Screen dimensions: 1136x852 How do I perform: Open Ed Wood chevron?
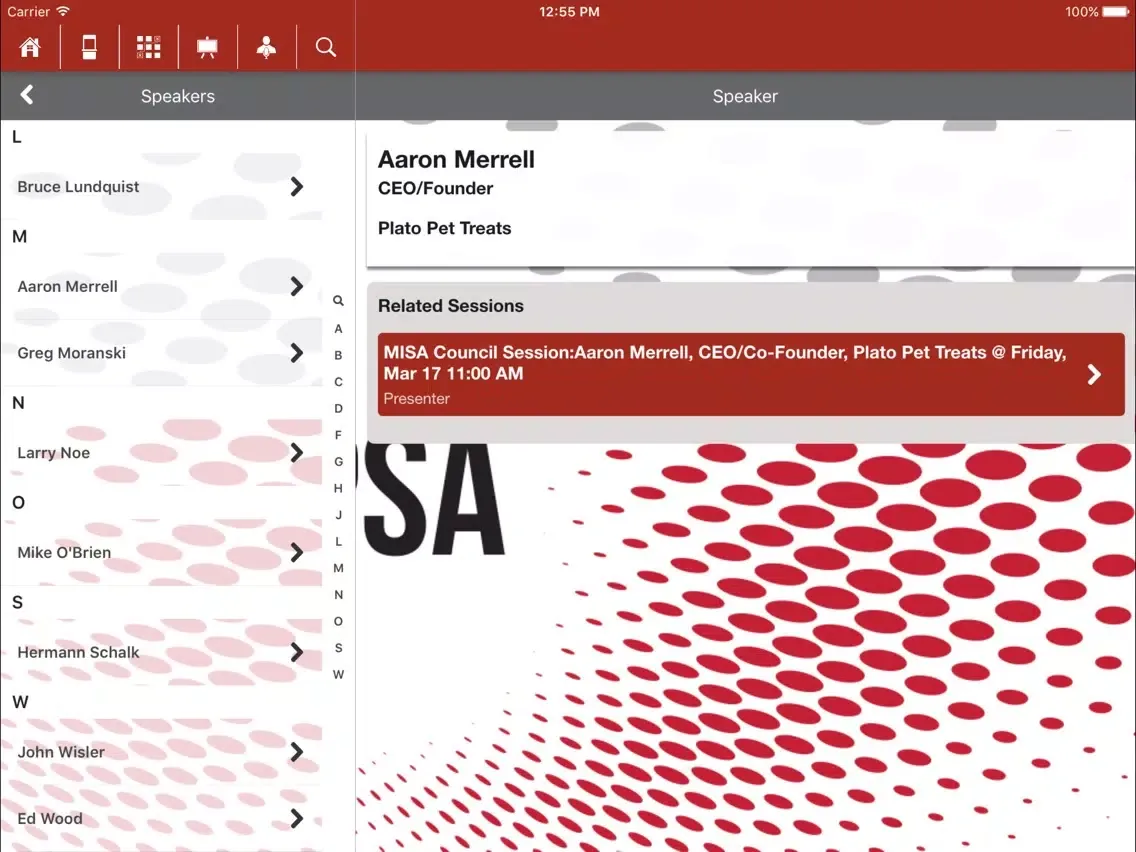tap(296, 819)
